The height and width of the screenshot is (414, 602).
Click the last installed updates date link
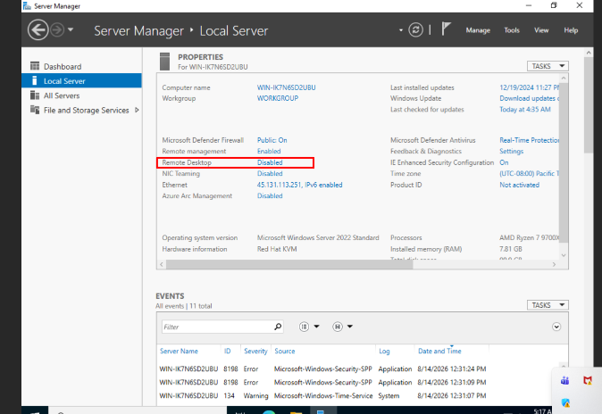tap(529, 88)
